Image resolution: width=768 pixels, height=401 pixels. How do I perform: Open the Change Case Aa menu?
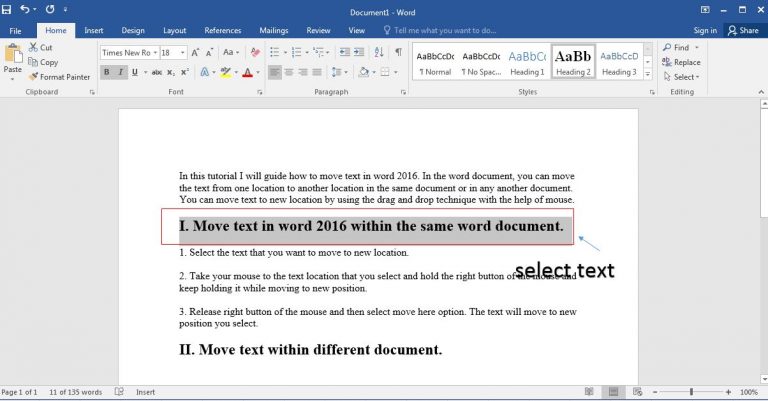231,52
